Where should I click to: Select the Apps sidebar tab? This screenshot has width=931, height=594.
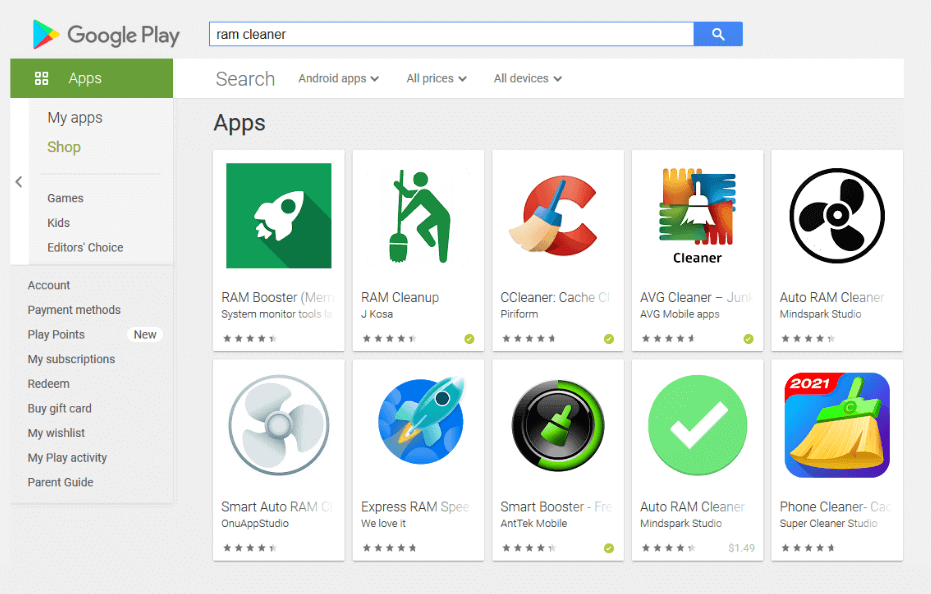(x=91, y=78)
